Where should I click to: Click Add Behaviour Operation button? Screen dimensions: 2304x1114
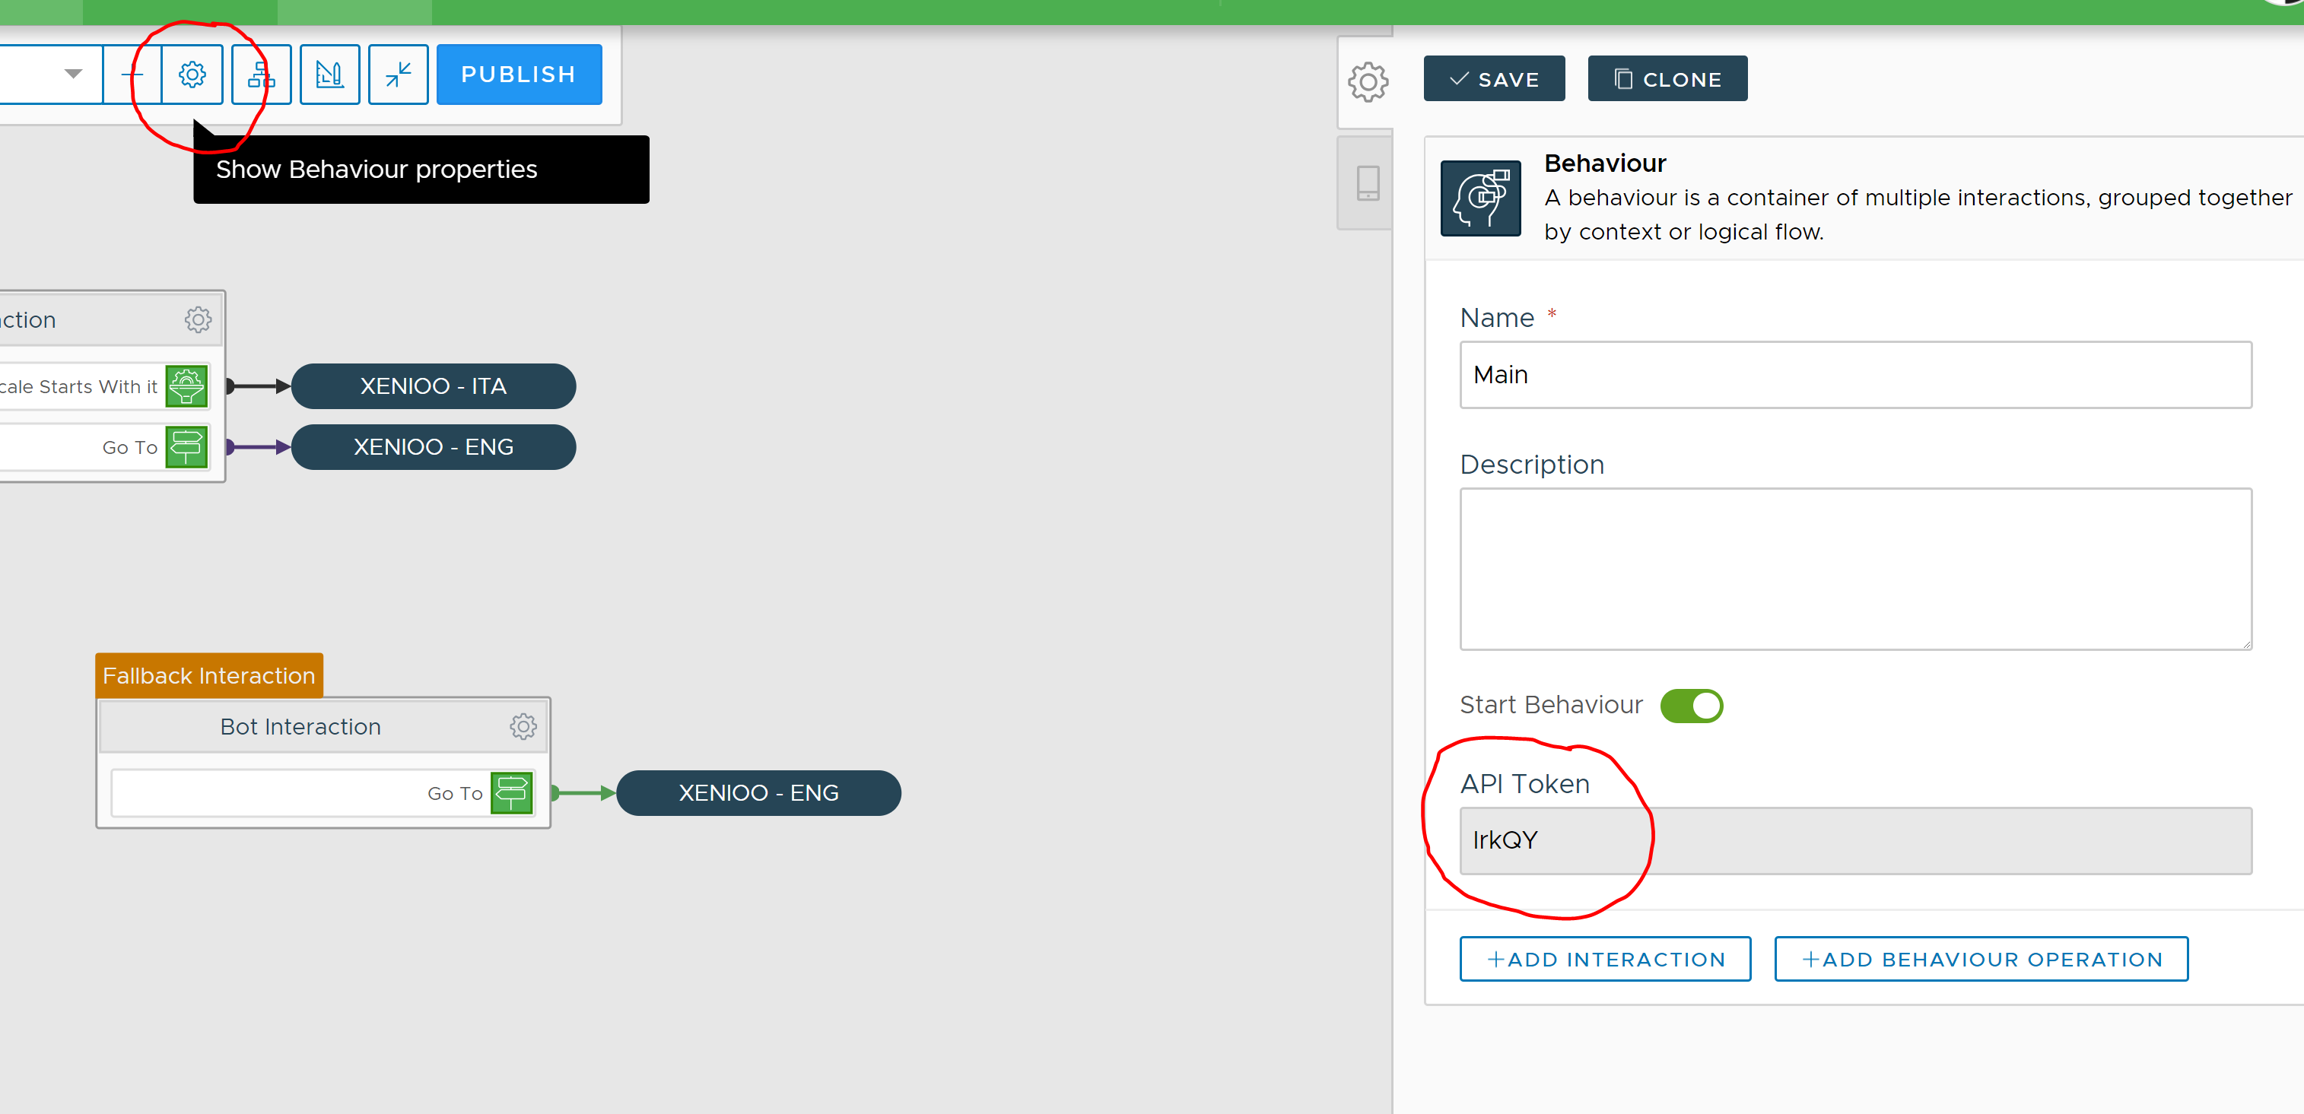click(1981, 959)
